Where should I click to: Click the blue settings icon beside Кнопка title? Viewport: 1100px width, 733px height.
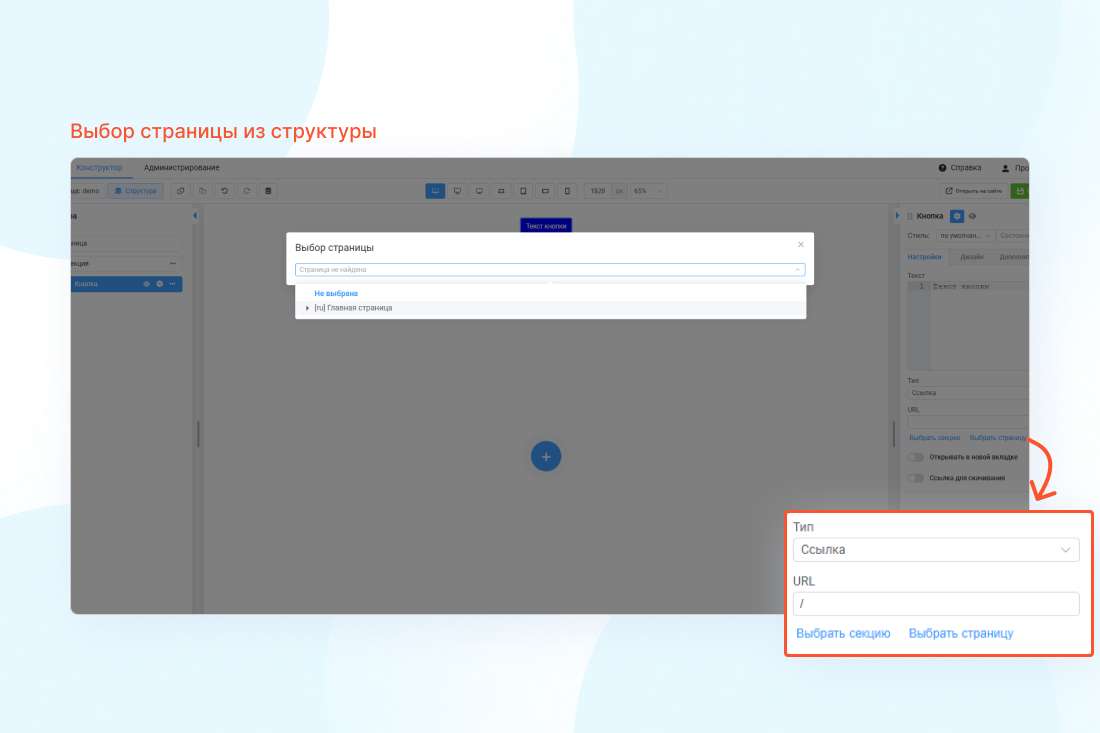coord(957,216)
